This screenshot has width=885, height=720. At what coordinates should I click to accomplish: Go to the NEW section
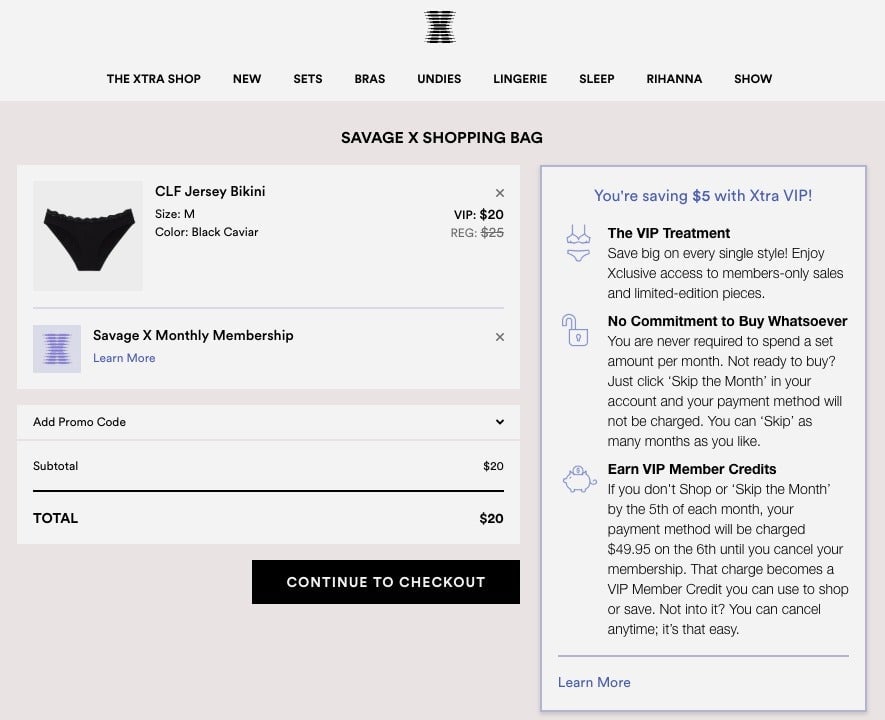[x=247, y=79]
